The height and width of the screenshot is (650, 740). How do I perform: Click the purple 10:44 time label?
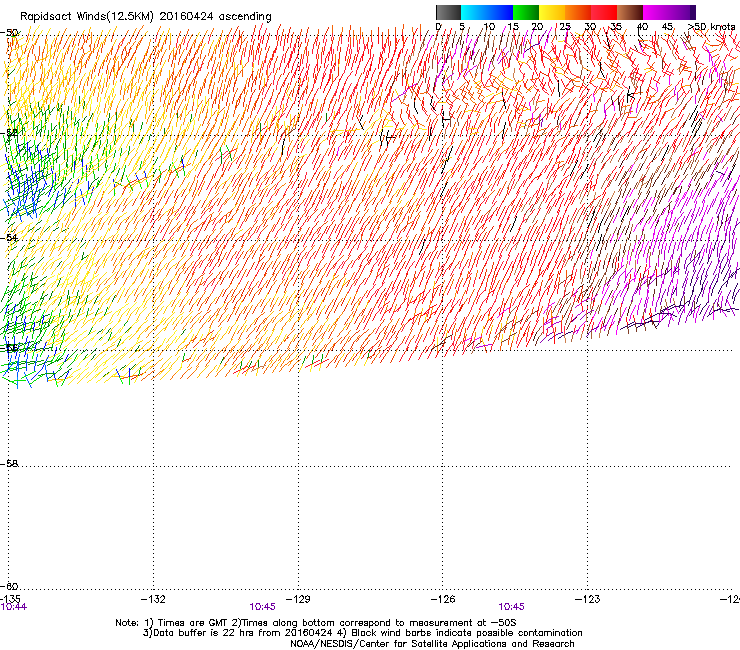[14, 607]
